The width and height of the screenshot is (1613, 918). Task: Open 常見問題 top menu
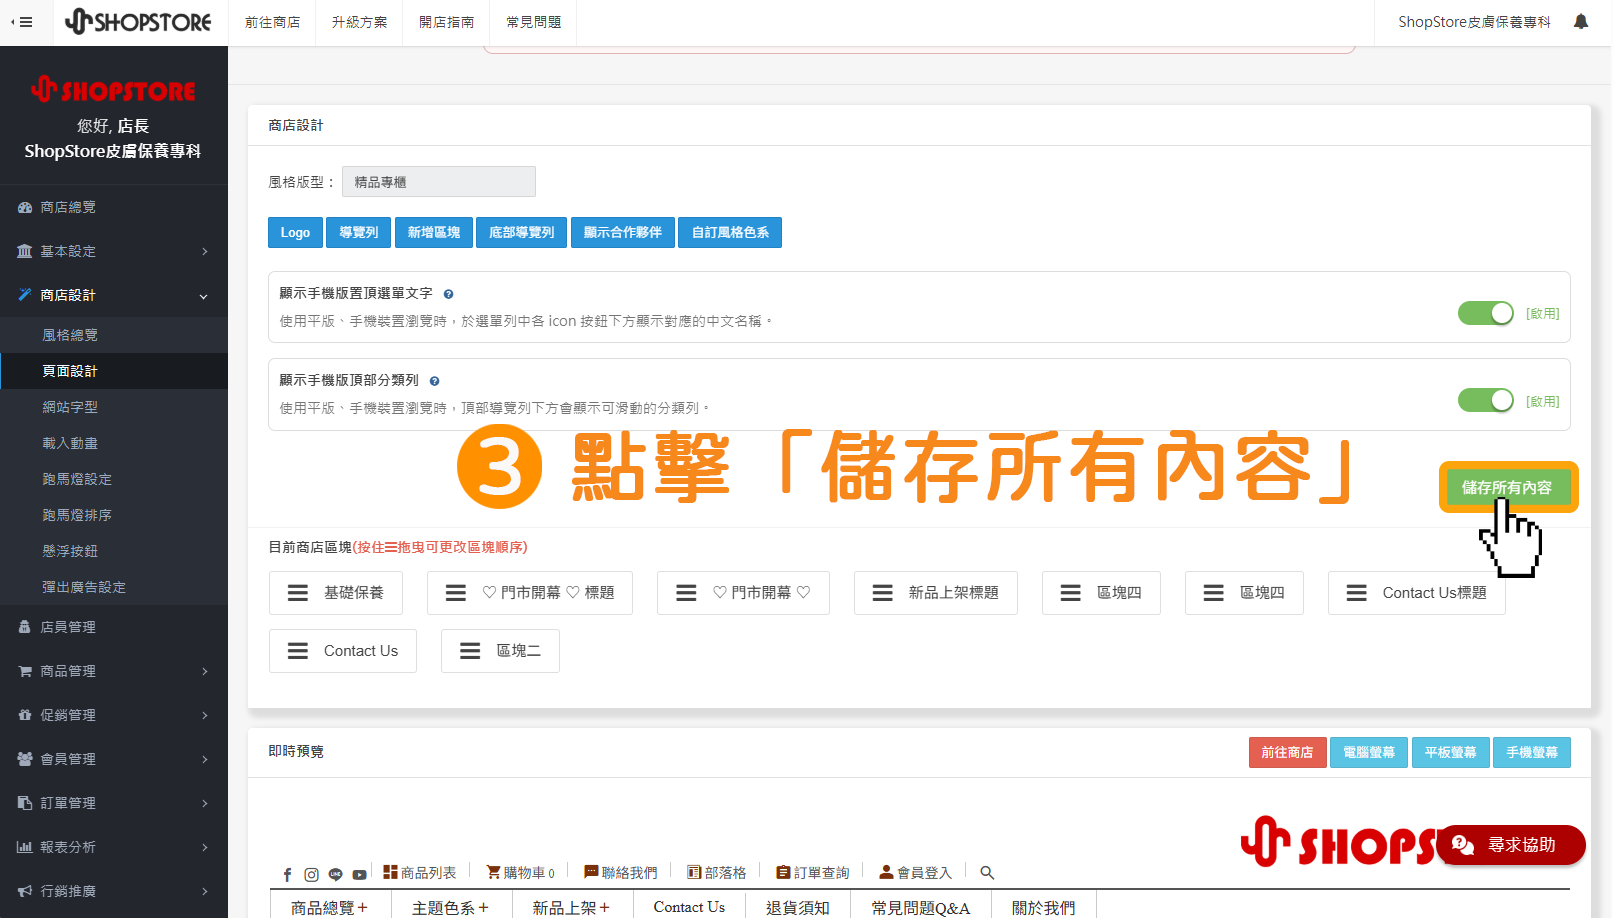(x=533, y=22)
